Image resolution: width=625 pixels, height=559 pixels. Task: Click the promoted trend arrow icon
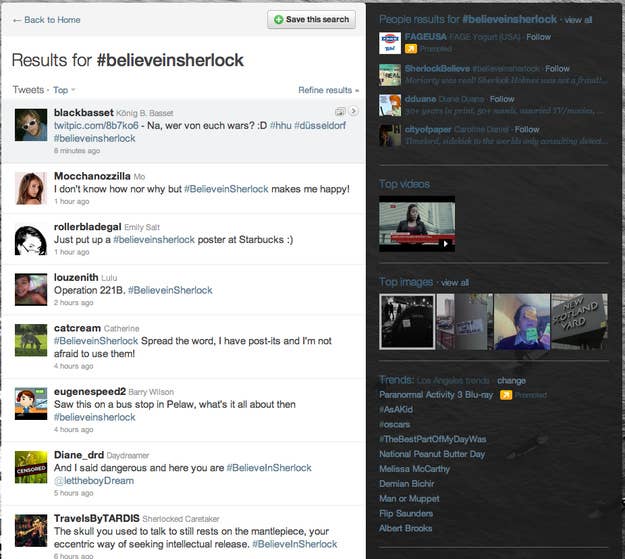[506, 395]
